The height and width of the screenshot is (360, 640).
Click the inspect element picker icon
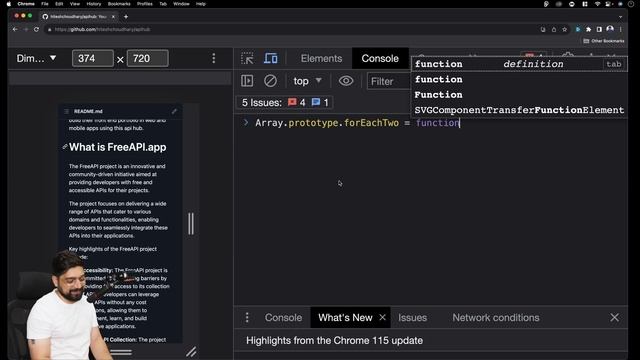click(247, 58)
